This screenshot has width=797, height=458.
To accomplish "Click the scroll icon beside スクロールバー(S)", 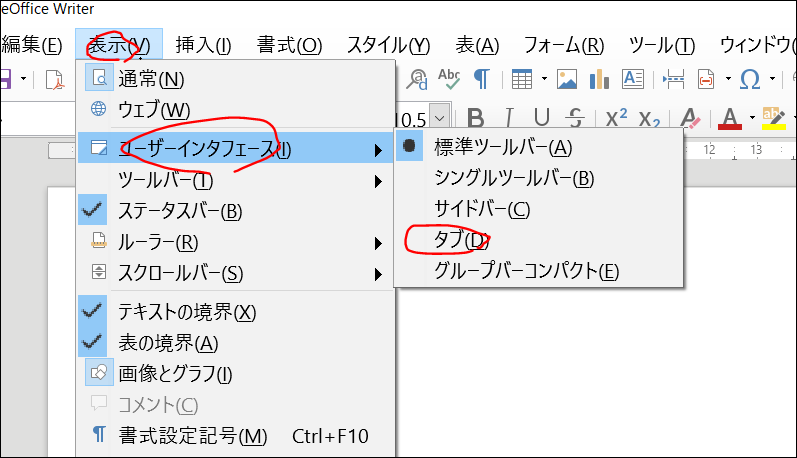I will click(98, 271).
